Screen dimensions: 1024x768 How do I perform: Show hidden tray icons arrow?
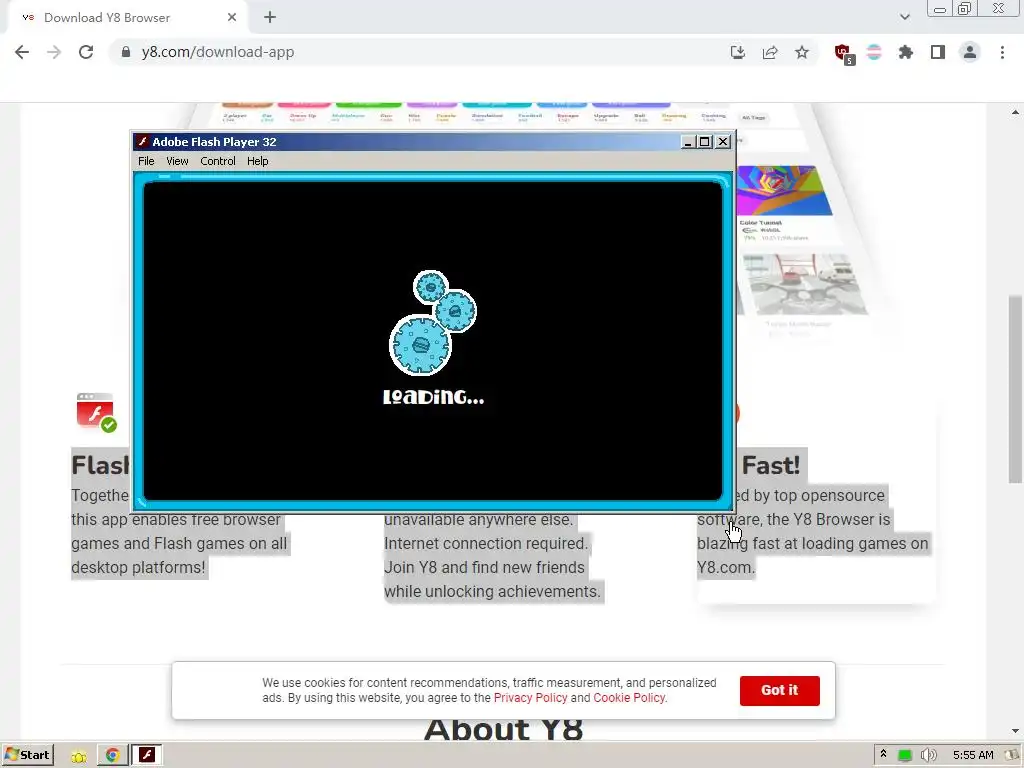[883, 754]
